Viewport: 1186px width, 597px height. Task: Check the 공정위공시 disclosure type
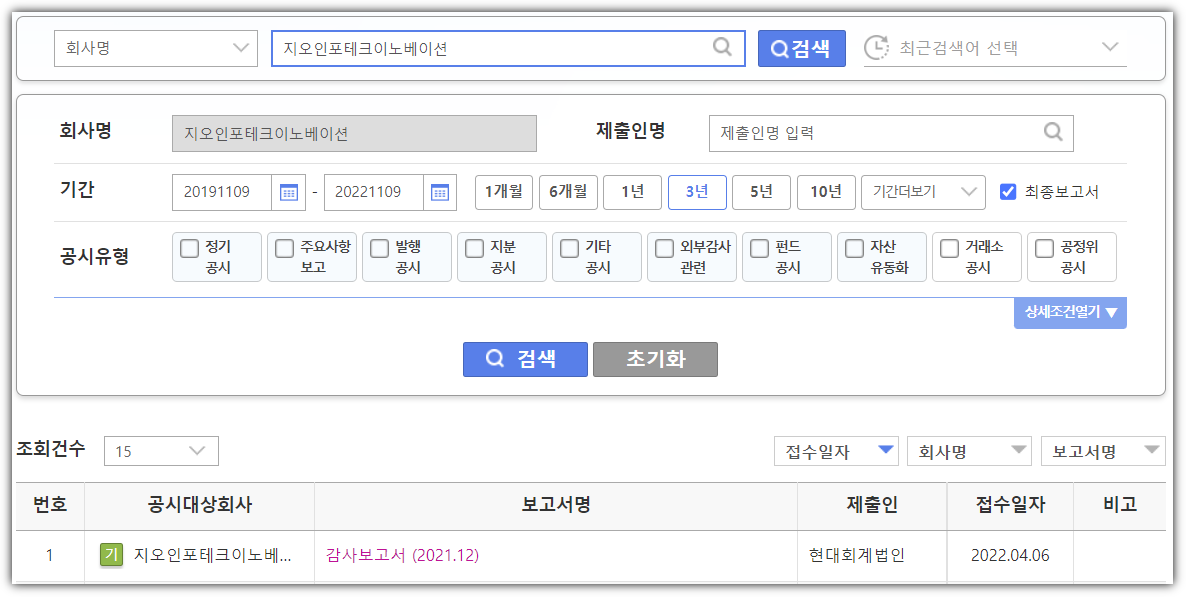(x=1045, y=247)
